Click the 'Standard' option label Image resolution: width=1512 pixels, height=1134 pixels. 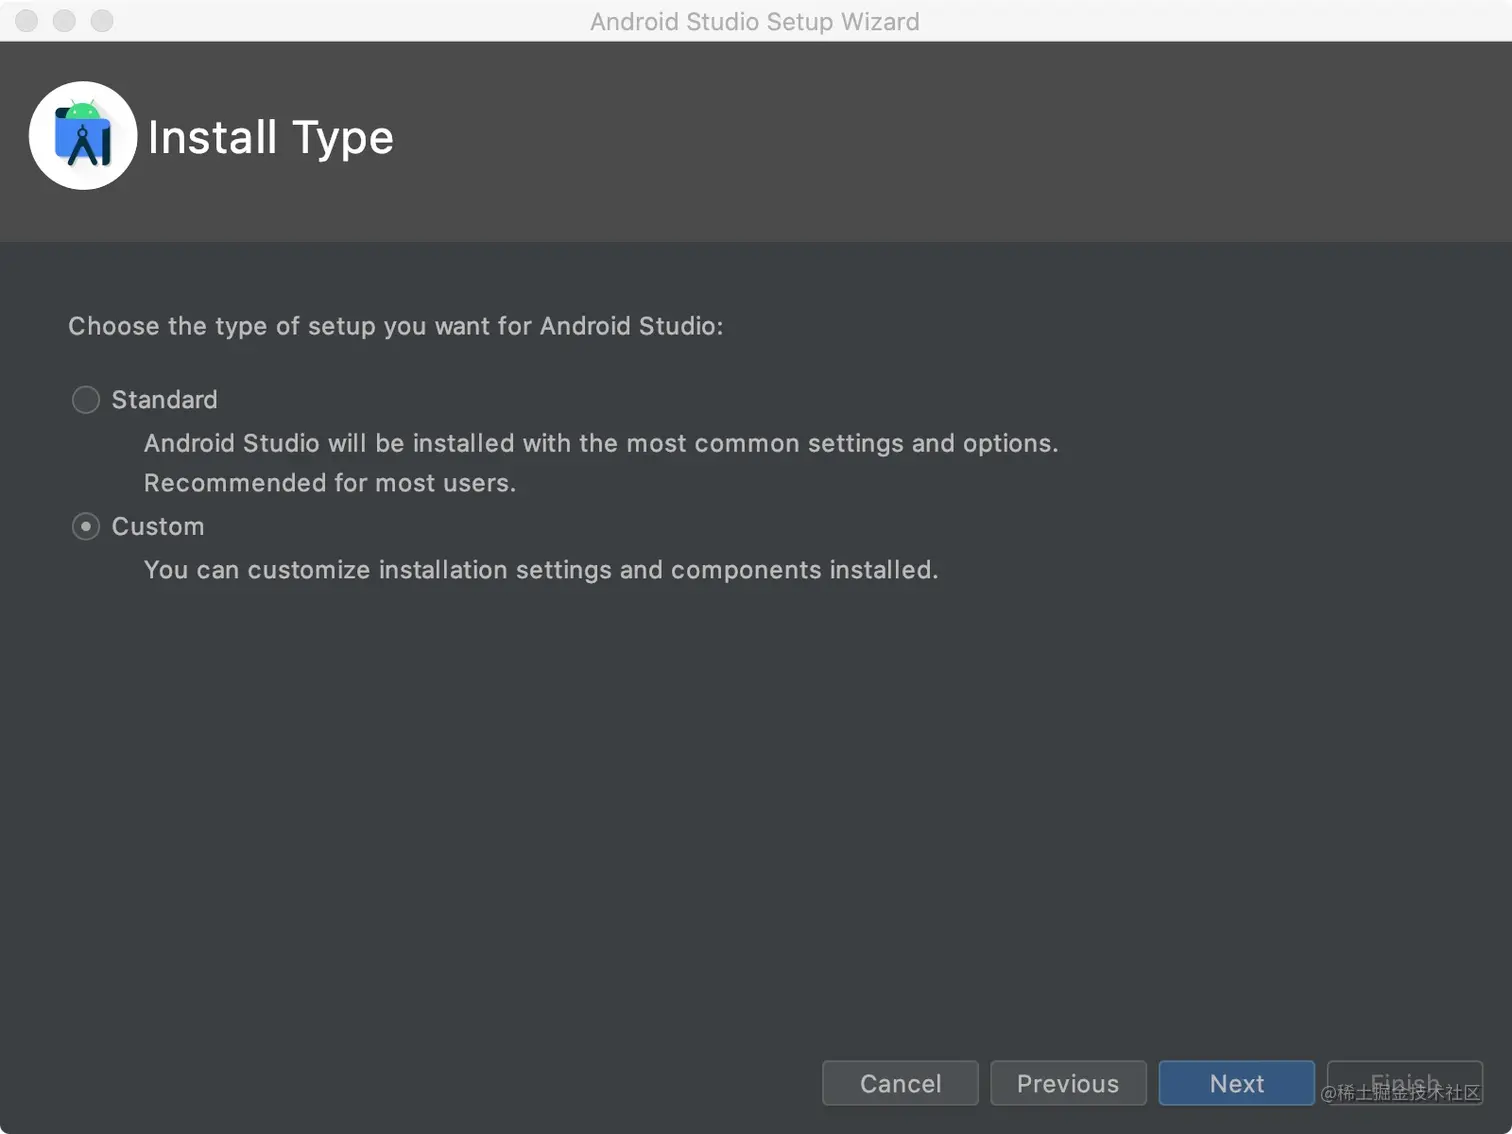point(164,400)
